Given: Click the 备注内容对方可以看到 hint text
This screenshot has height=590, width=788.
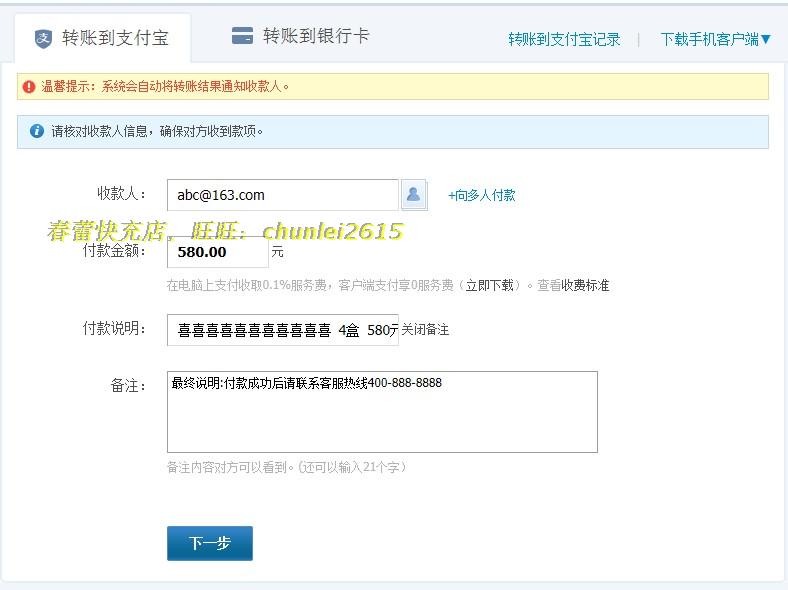Looking at the screenshot, I should [x=286, y=467].
